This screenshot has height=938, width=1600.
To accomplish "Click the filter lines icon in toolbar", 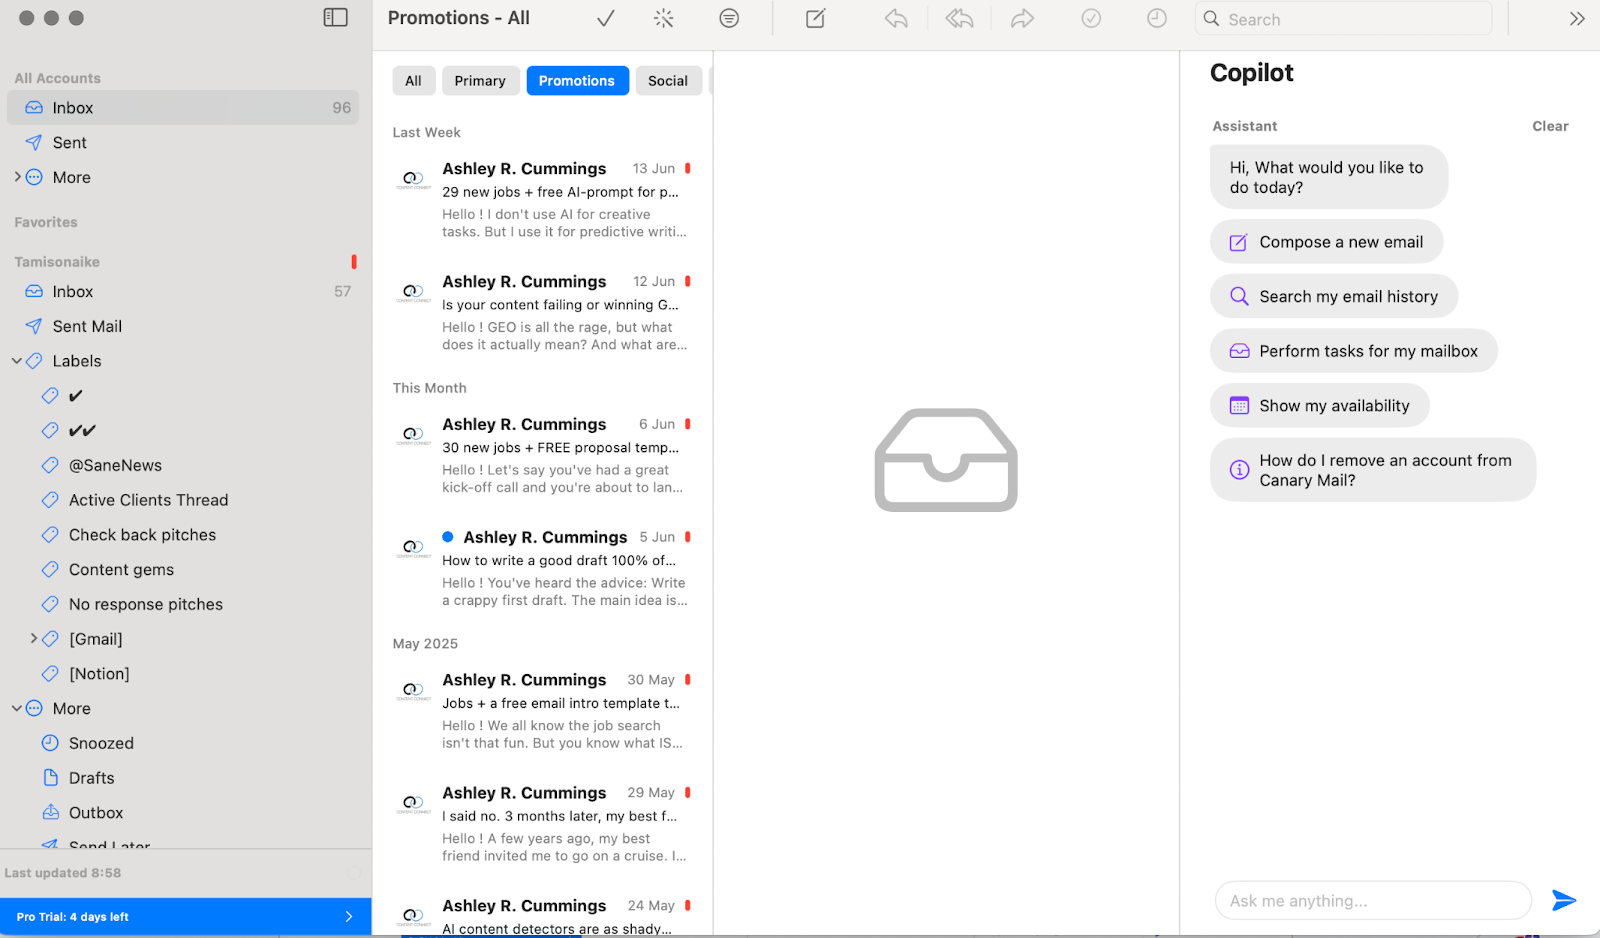I will (729, 19).
